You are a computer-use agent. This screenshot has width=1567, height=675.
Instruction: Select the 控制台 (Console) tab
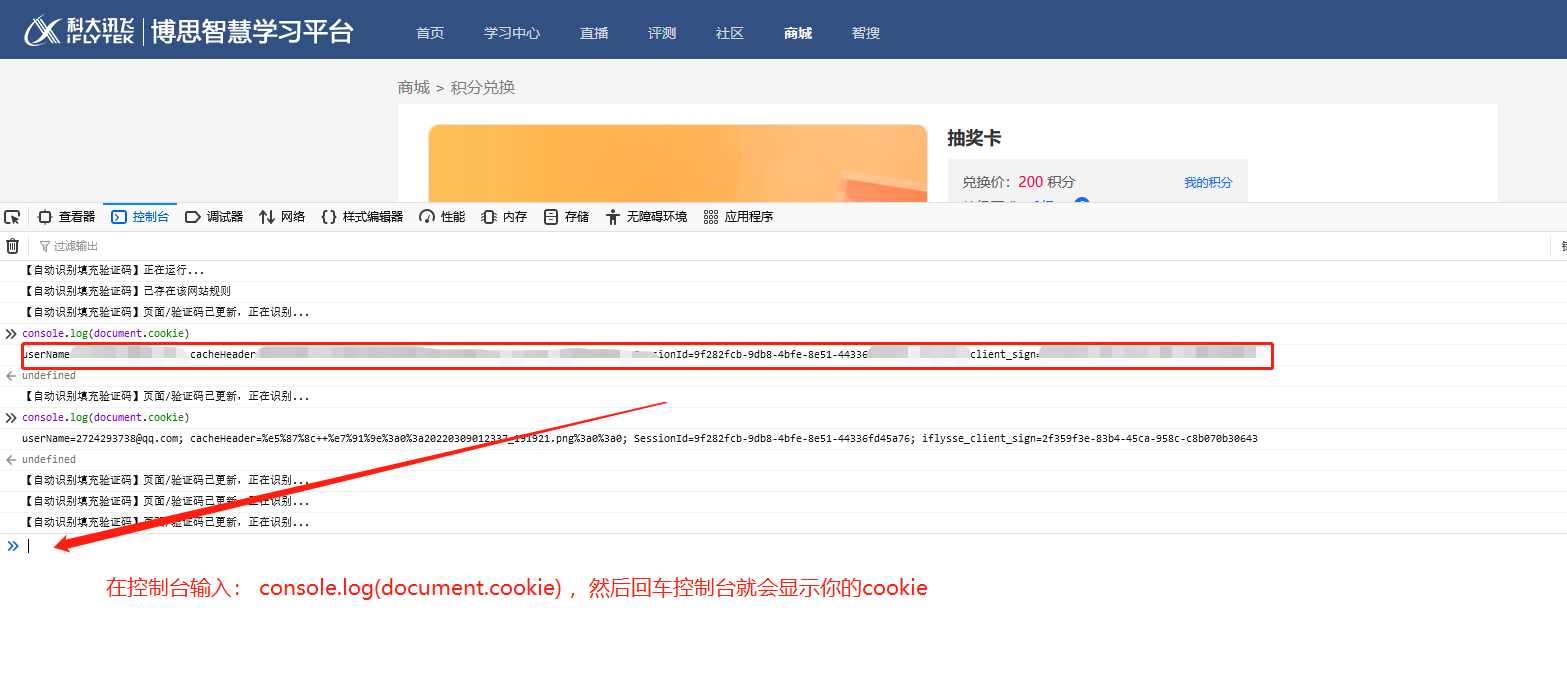pyautogui.click(x=140, y=217)
